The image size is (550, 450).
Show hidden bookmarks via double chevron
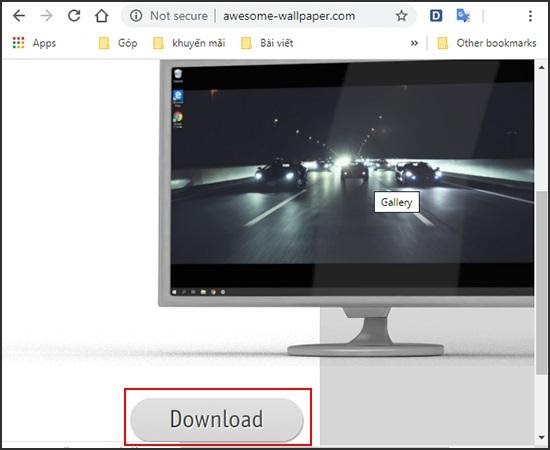pyautogui.click(x=414, y=43)
